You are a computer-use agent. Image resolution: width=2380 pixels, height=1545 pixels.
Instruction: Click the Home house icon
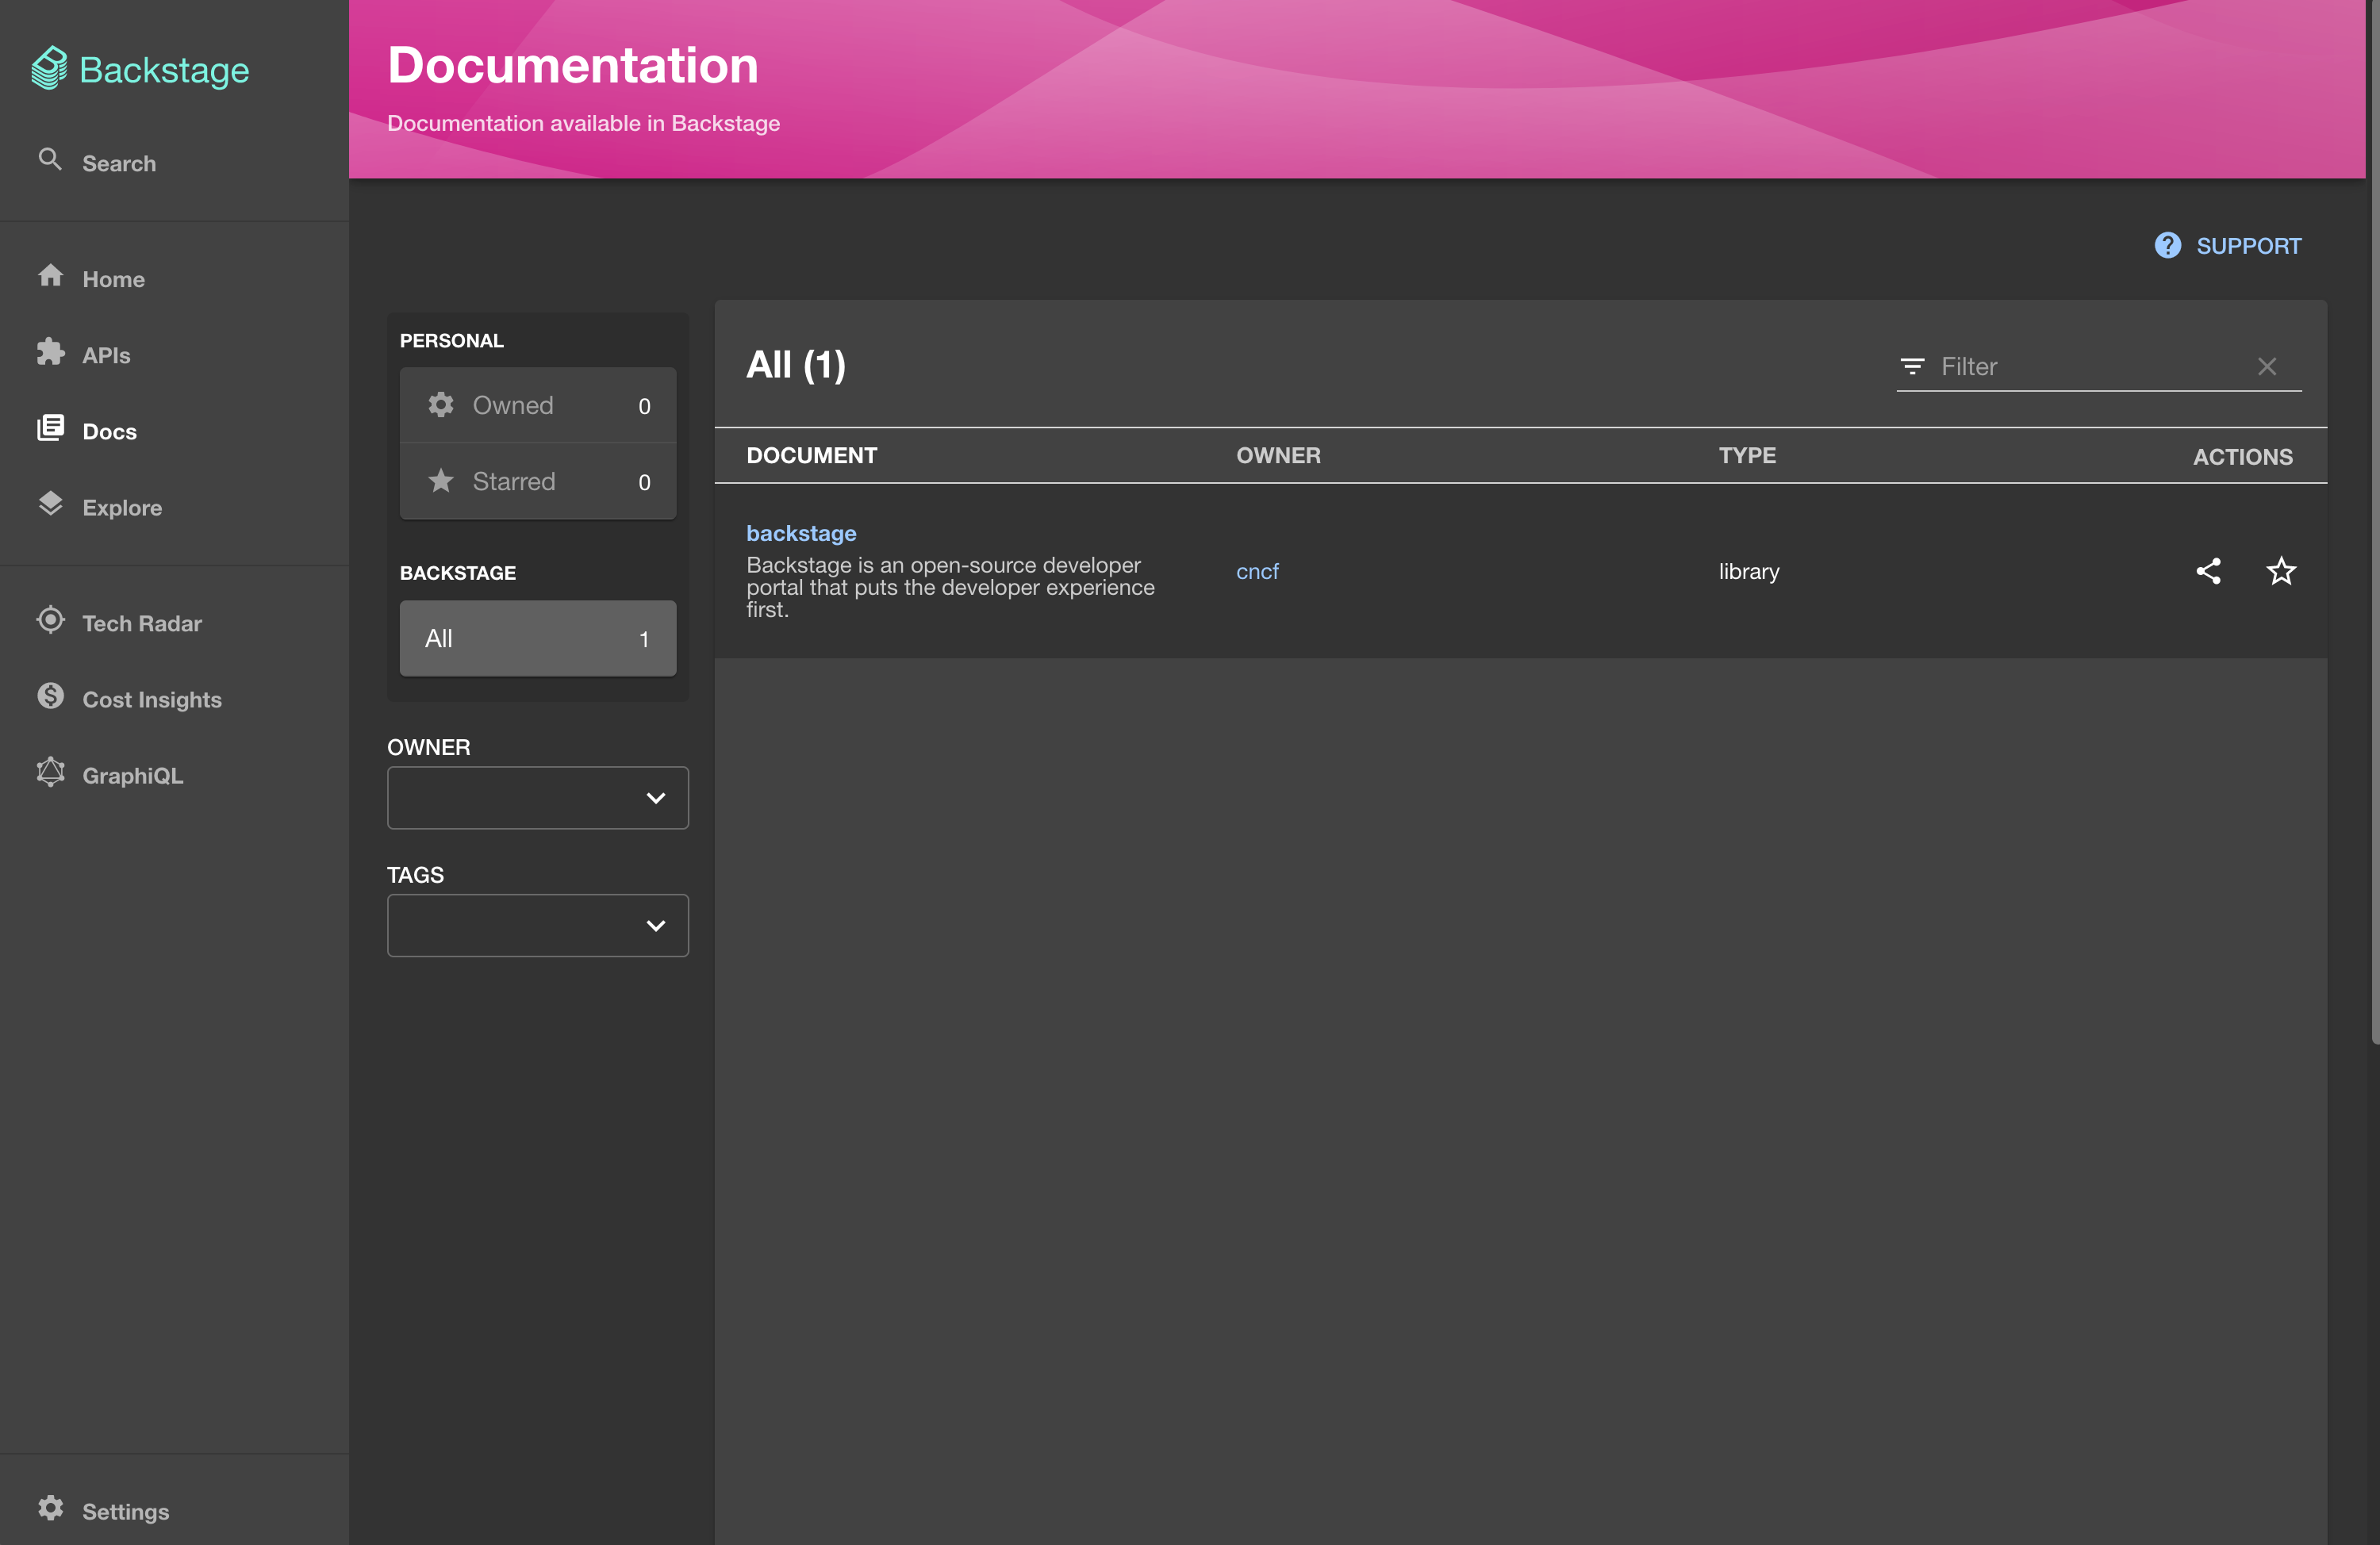pyautogui.click(x=51, y=276)
